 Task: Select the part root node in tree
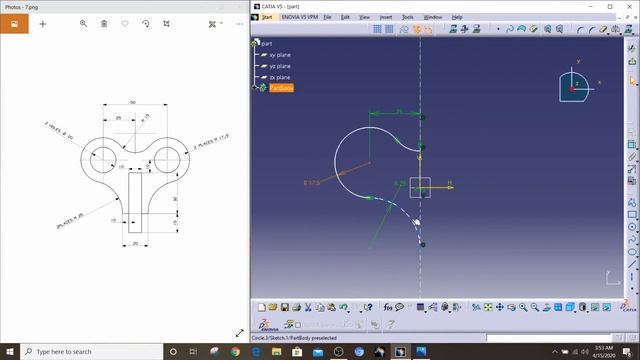[x=267, y=43]
